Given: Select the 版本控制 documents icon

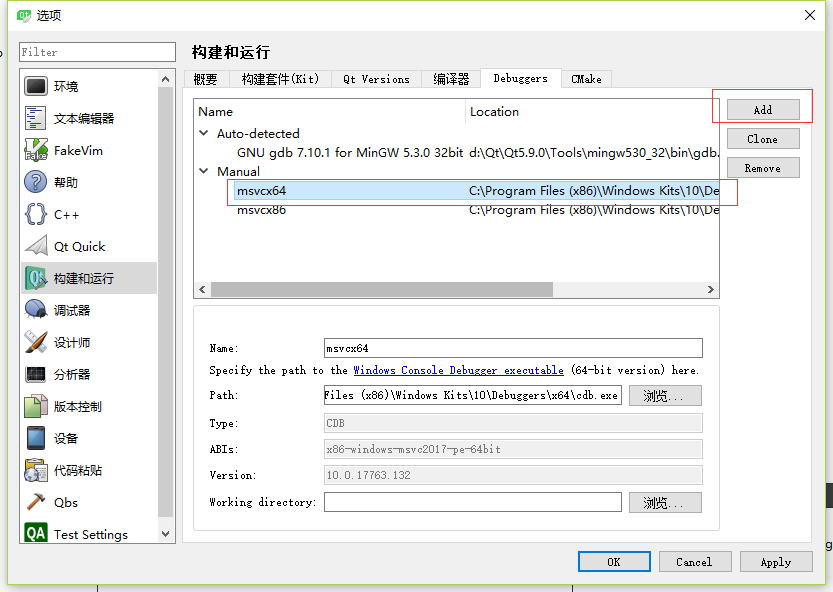Looking at the screenshot, I should click(x=36, y=407).
